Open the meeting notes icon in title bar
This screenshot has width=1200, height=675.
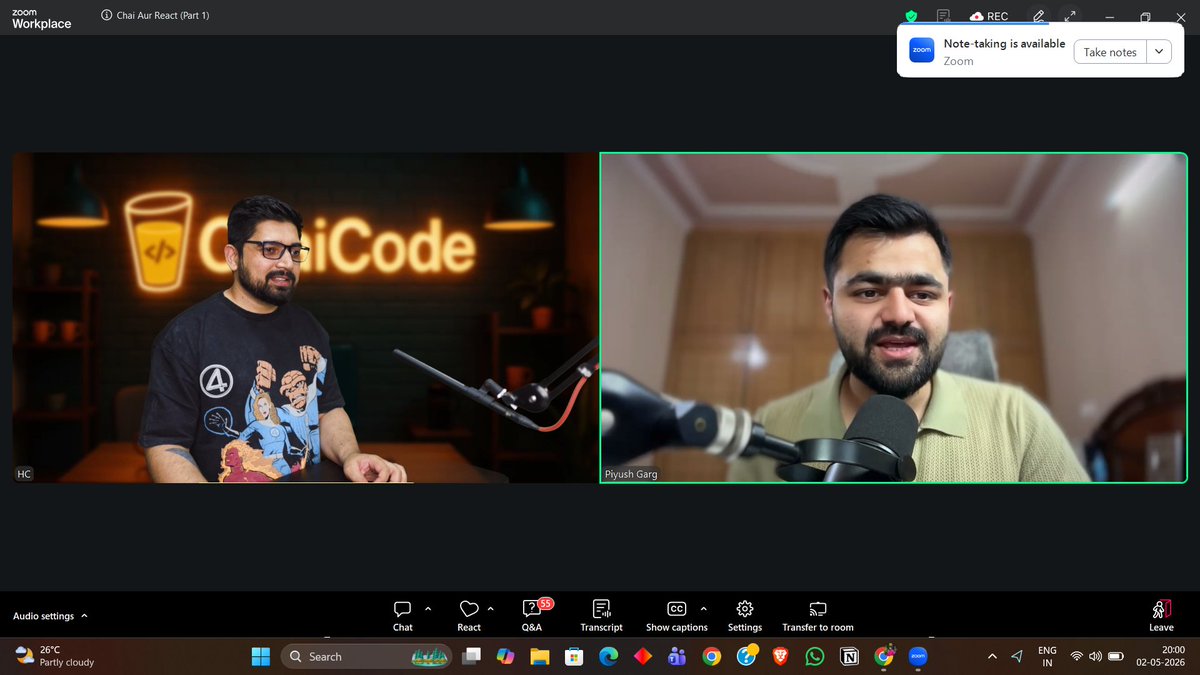[943, 16]
